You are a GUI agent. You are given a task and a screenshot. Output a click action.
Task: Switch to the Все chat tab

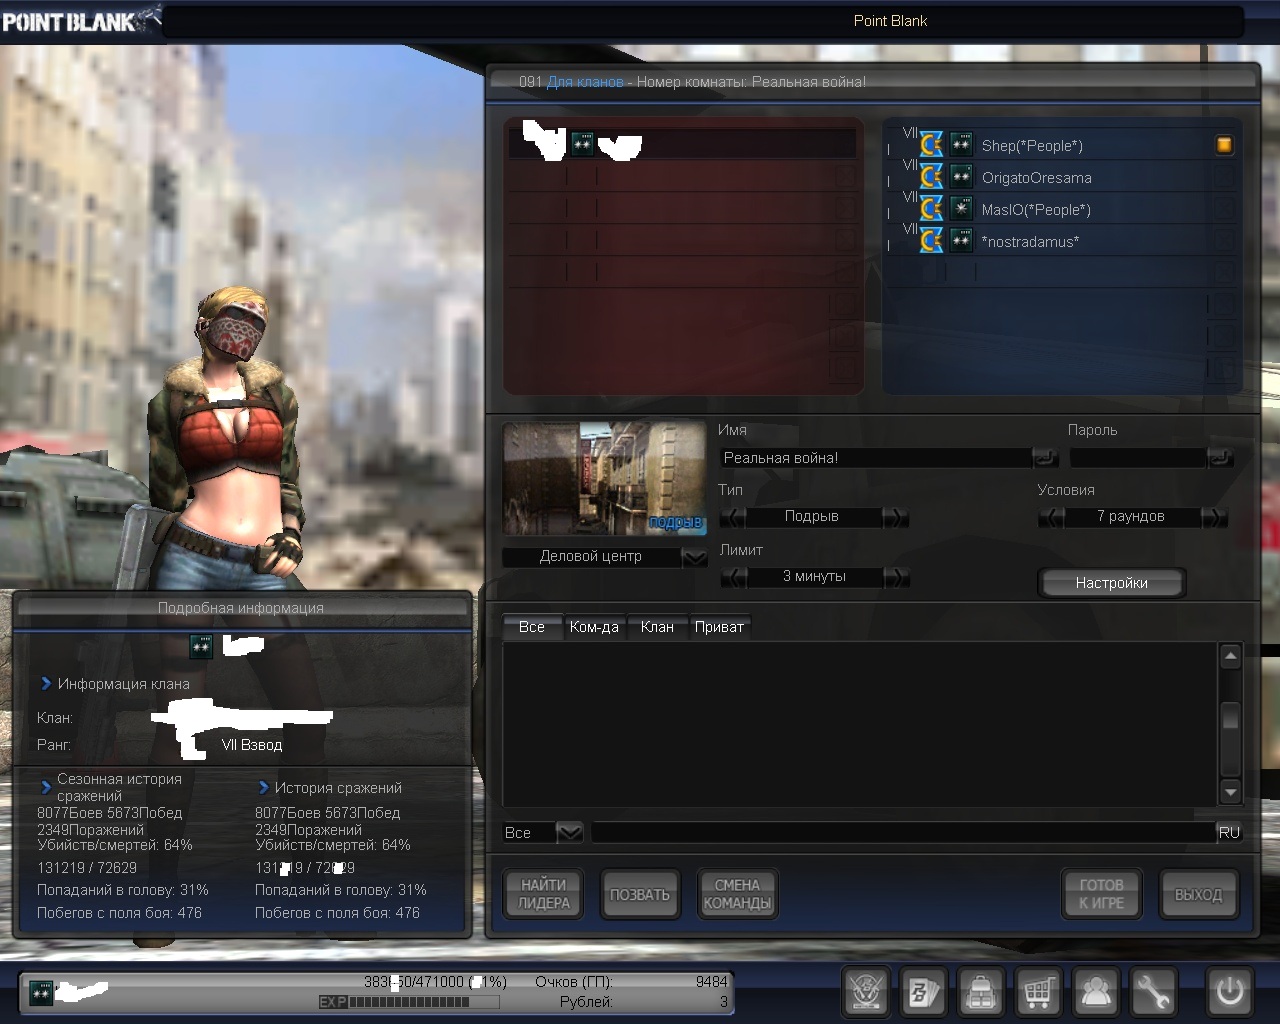tap(532, 627)
